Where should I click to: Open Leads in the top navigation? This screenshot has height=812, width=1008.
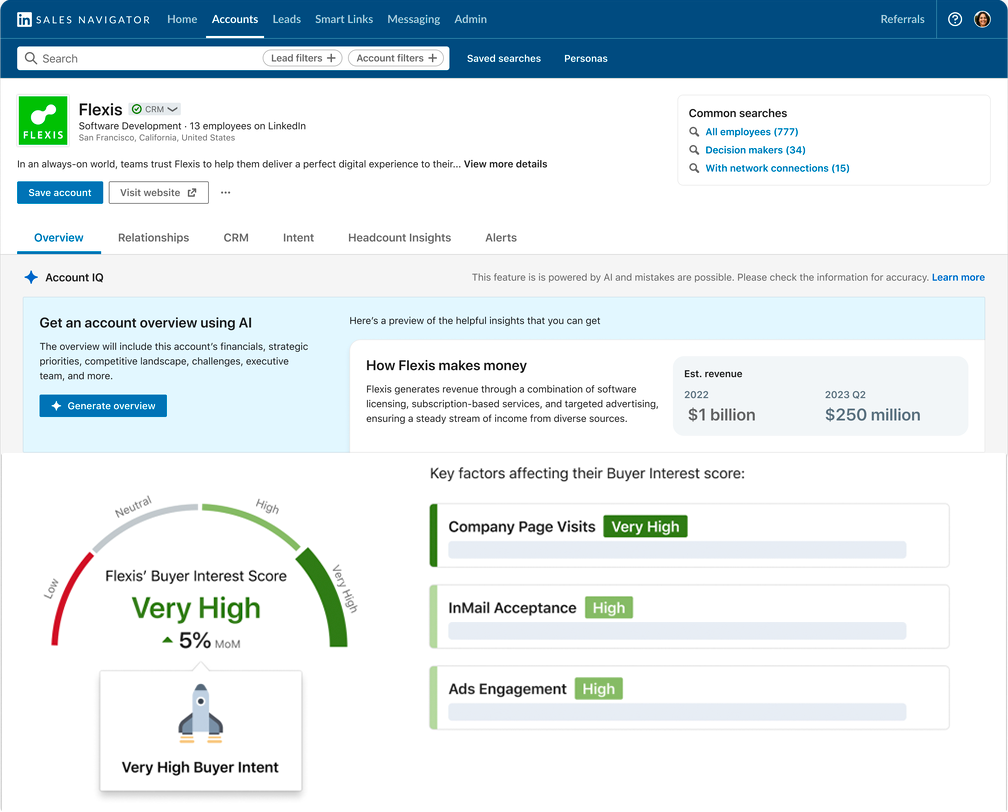[286, 19]
